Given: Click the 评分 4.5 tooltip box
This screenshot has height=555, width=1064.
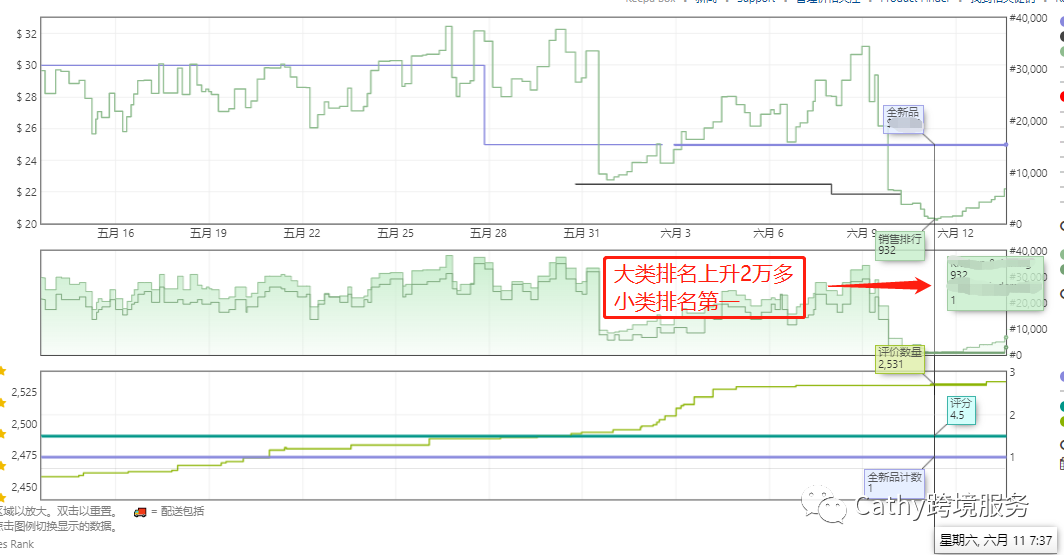Looking at the screenshot, I should (960, 408).
